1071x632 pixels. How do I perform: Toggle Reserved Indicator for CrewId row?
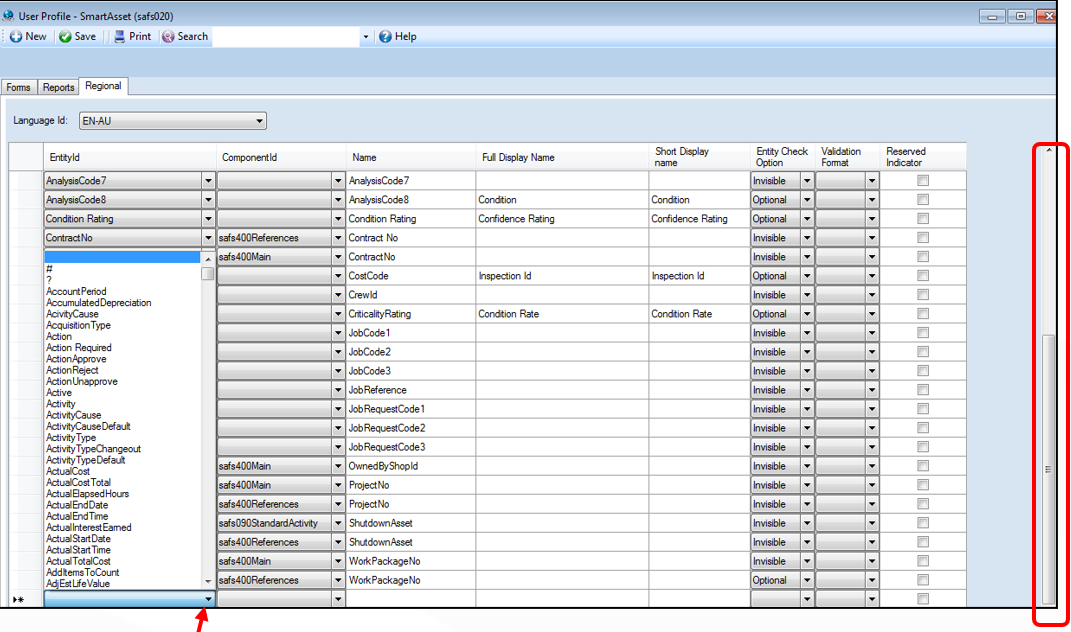[923, 294]
